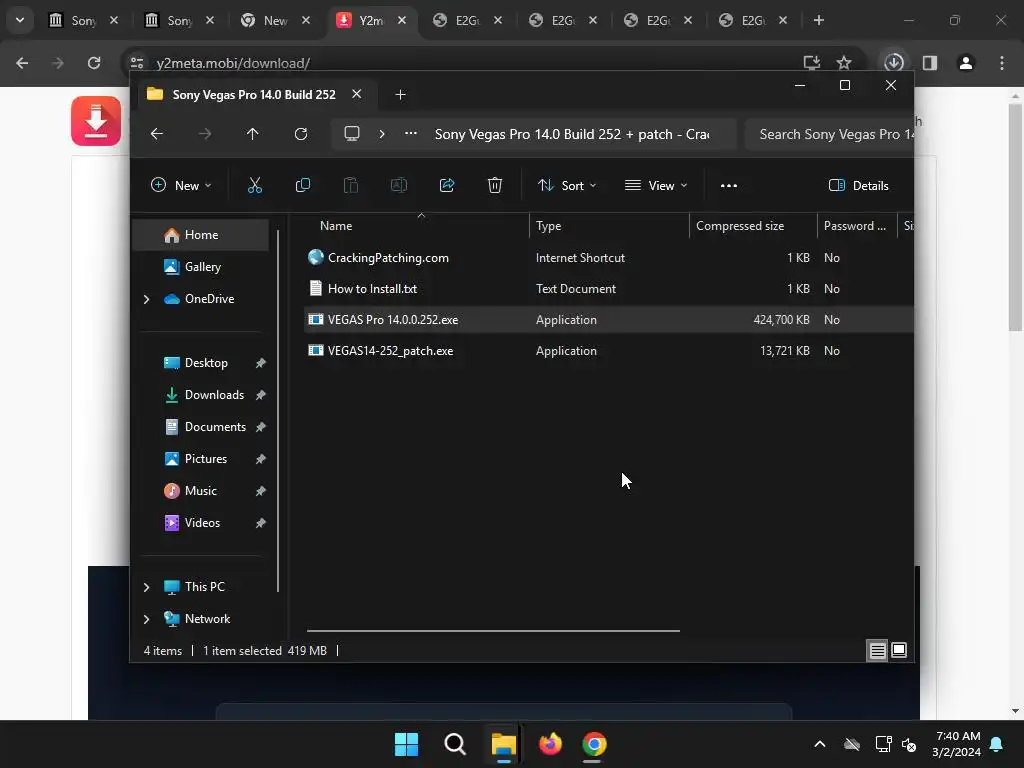Open Documents quick access folder
This screenshot has width=1024, height=768.
click(215, 426)
